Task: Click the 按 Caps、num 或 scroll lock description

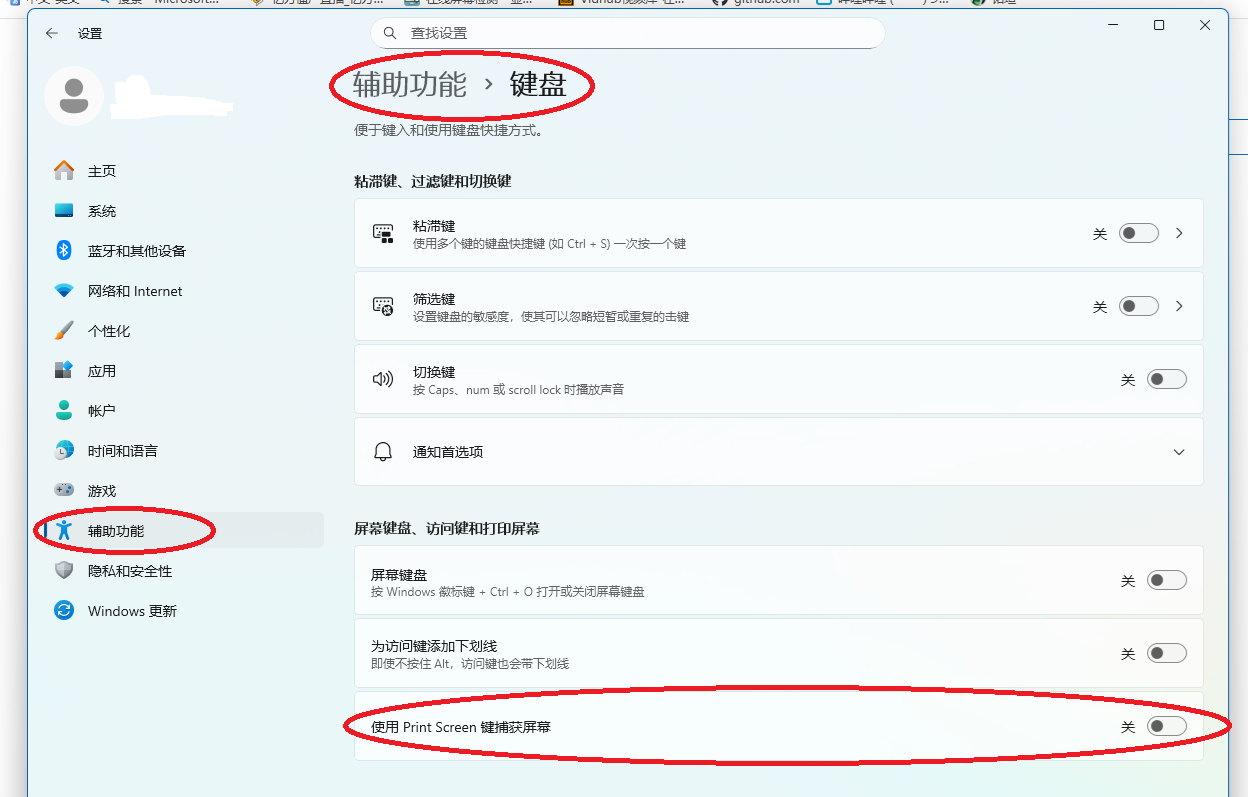Action: tap(518, 389)
